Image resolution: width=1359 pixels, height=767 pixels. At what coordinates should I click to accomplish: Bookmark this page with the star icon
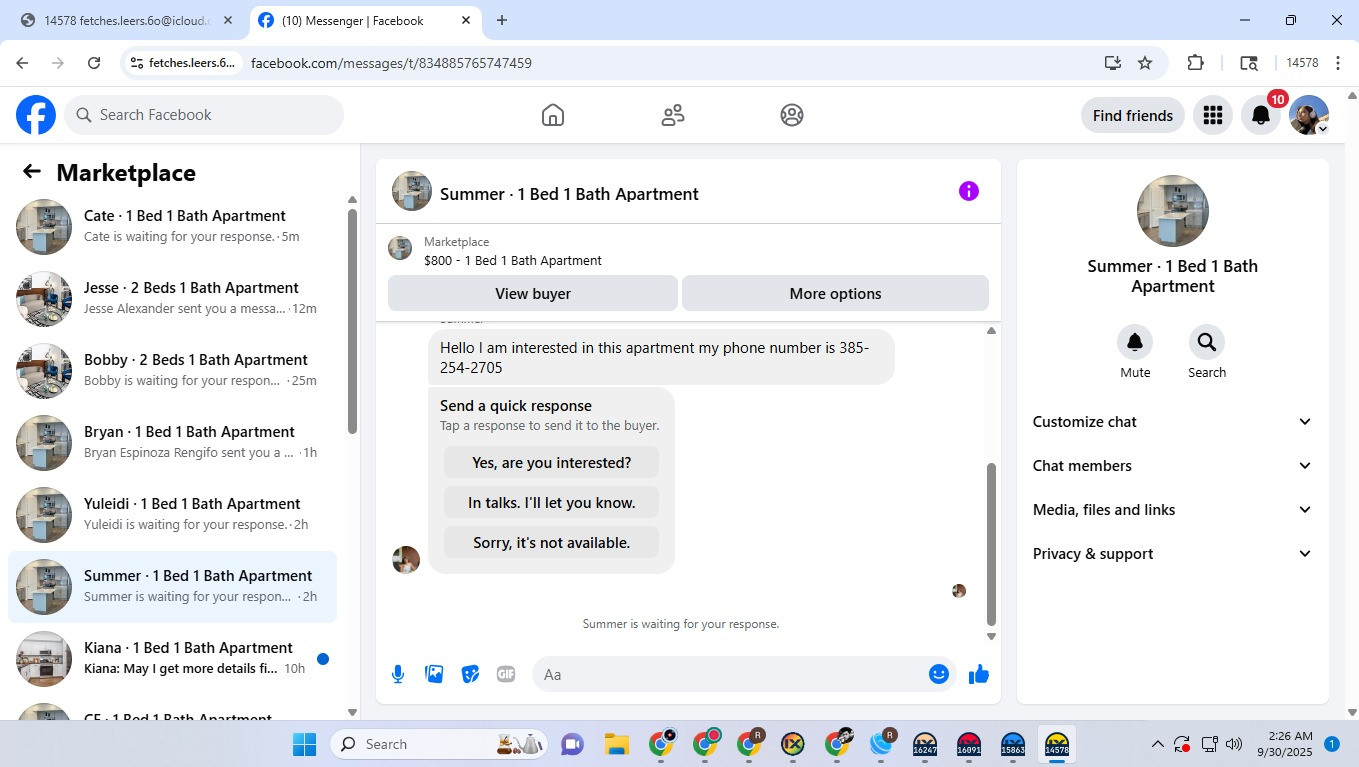coord(1145,63)
